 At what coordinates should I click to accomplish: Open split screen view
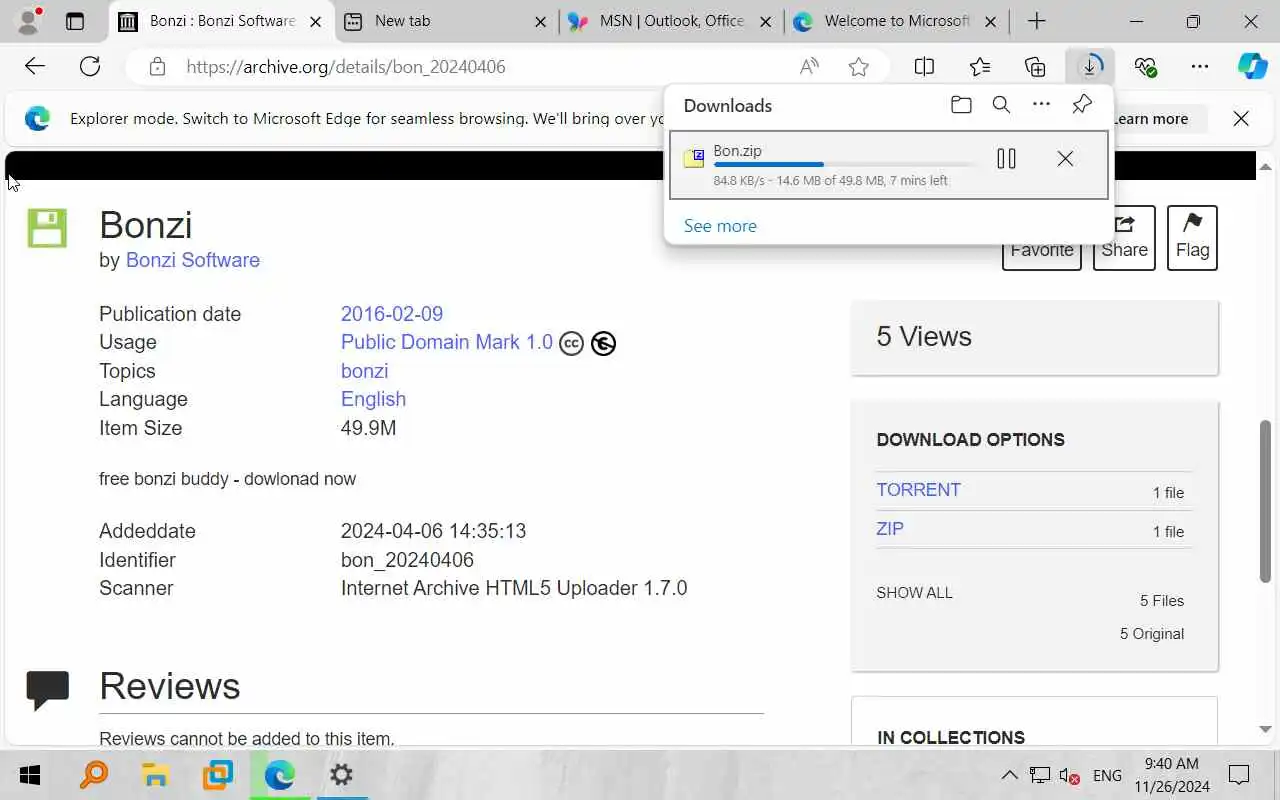[924, 67]
